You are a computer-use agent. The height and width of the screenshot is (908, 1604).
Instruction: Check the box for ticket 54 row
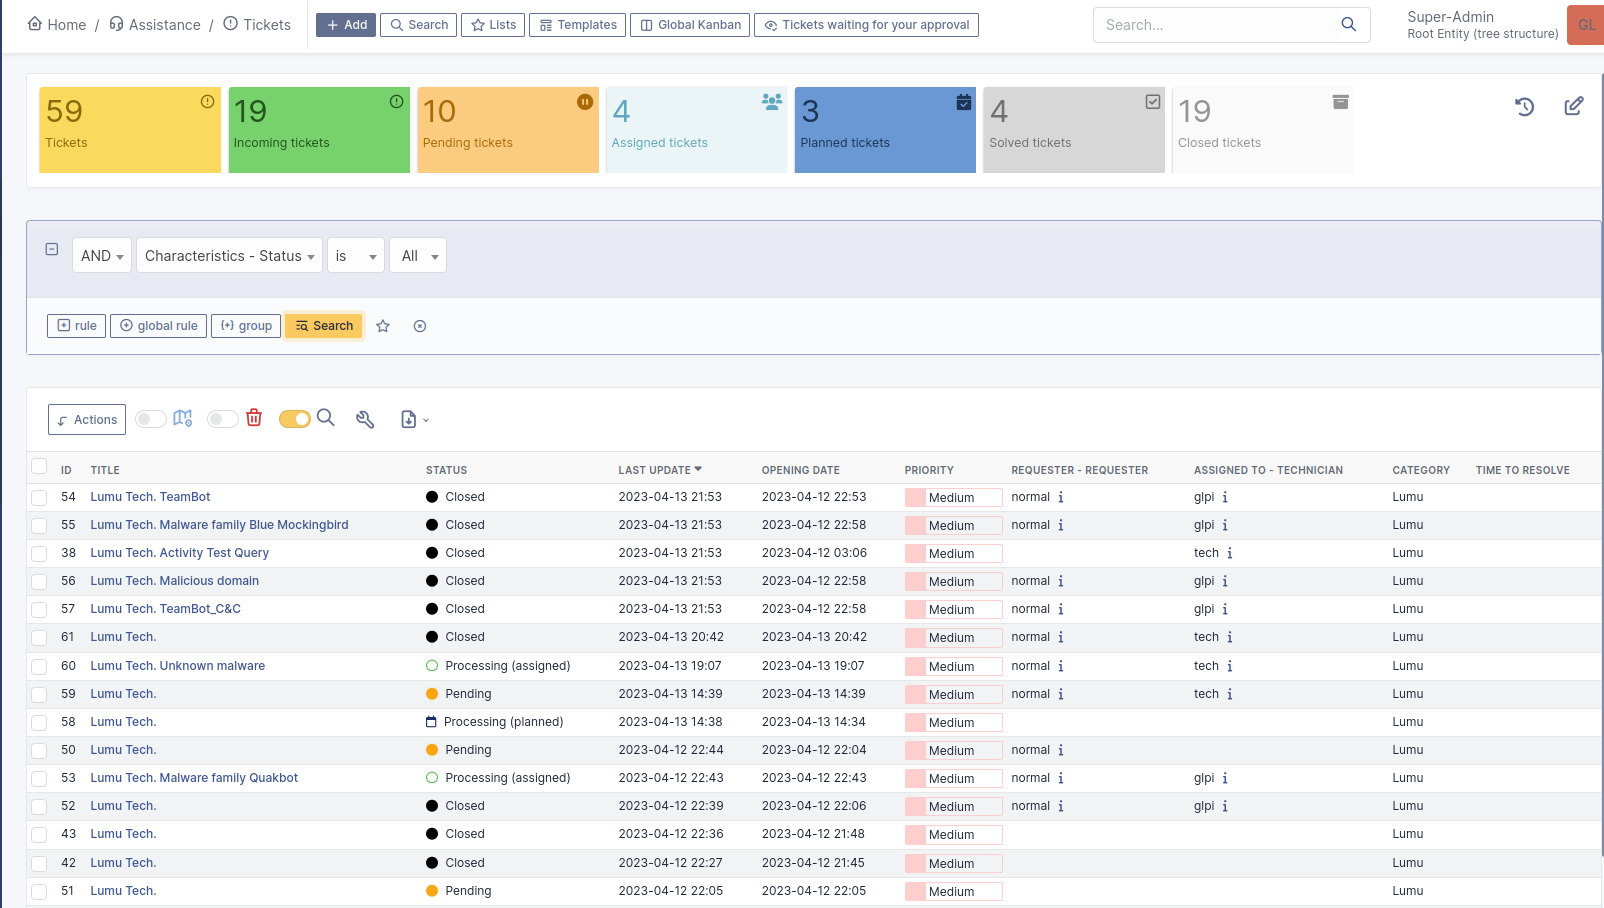pos(39,497)
